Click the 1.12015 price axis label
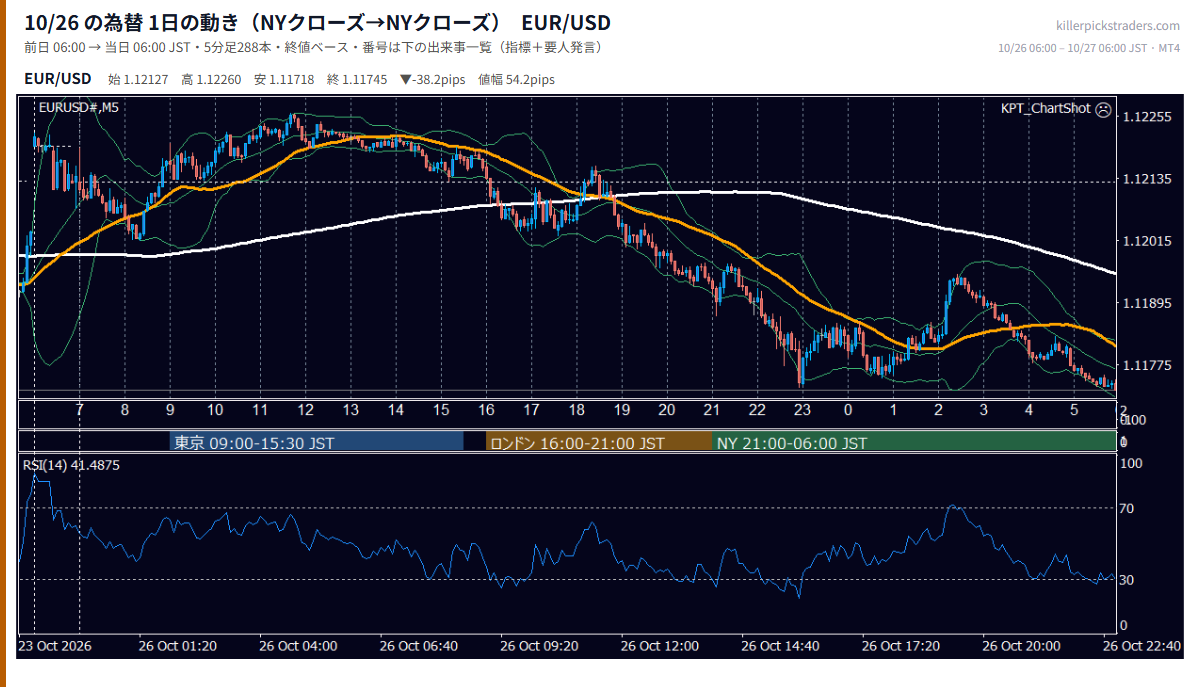 pyautogui.click(x=1147, y=242)
